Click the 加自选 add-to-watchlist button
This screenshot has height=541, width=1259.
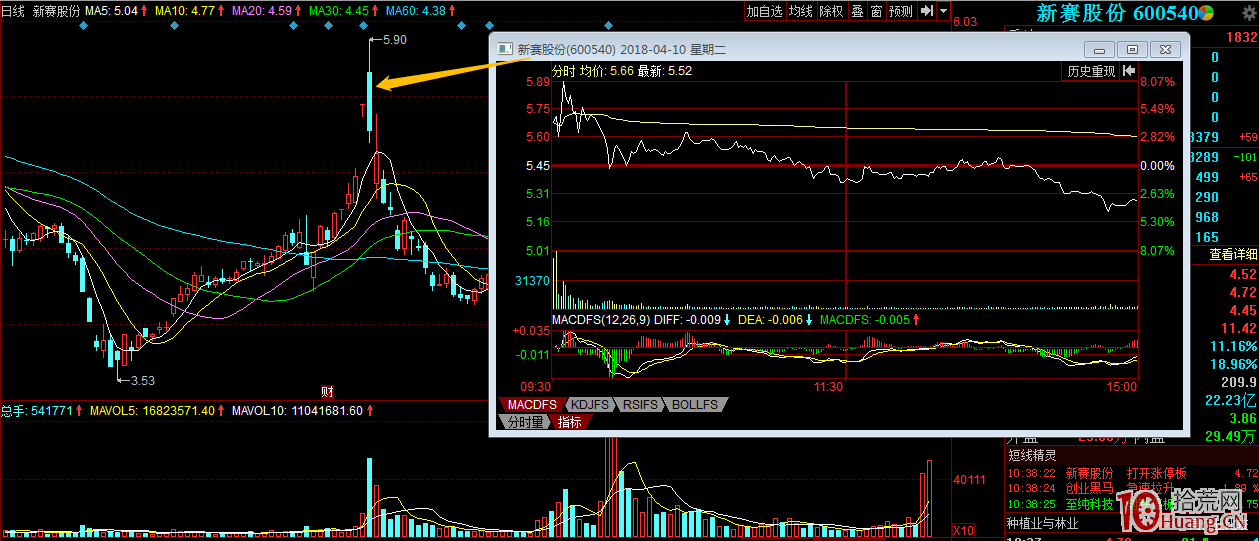click(x=765, y=11)
